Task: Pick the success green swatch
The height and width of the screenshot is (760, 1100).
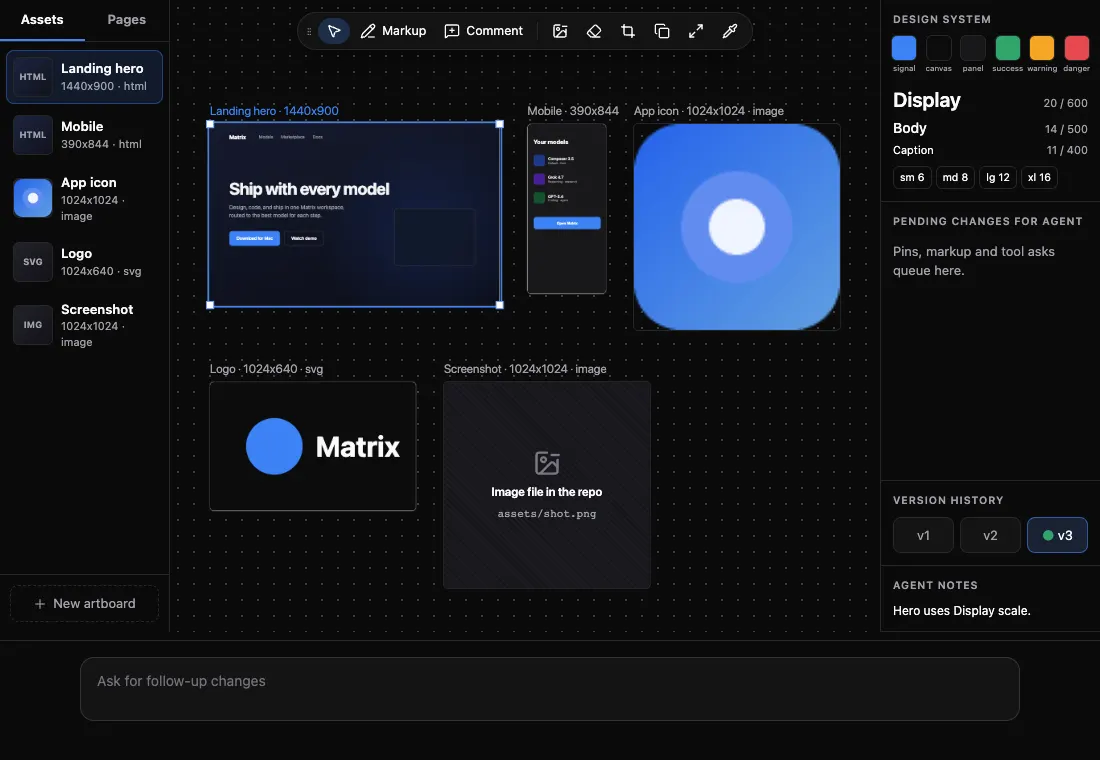Action: point(1007,48)
